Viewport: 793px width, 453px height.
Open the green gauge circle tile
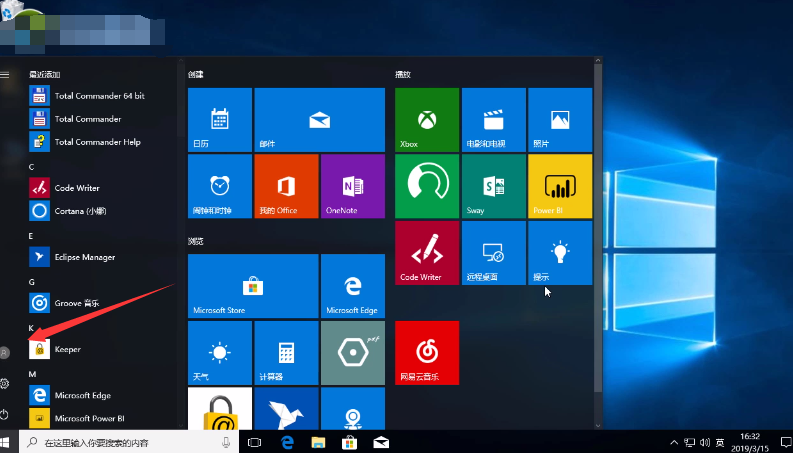coord(427,186)
